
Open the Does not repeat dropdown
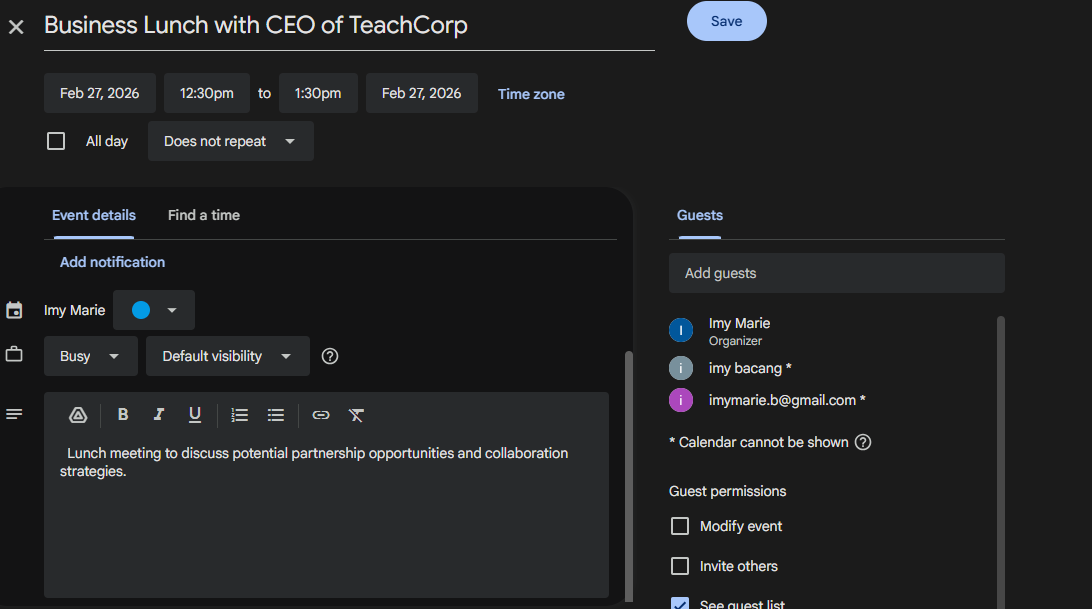(x=230, y=141)
